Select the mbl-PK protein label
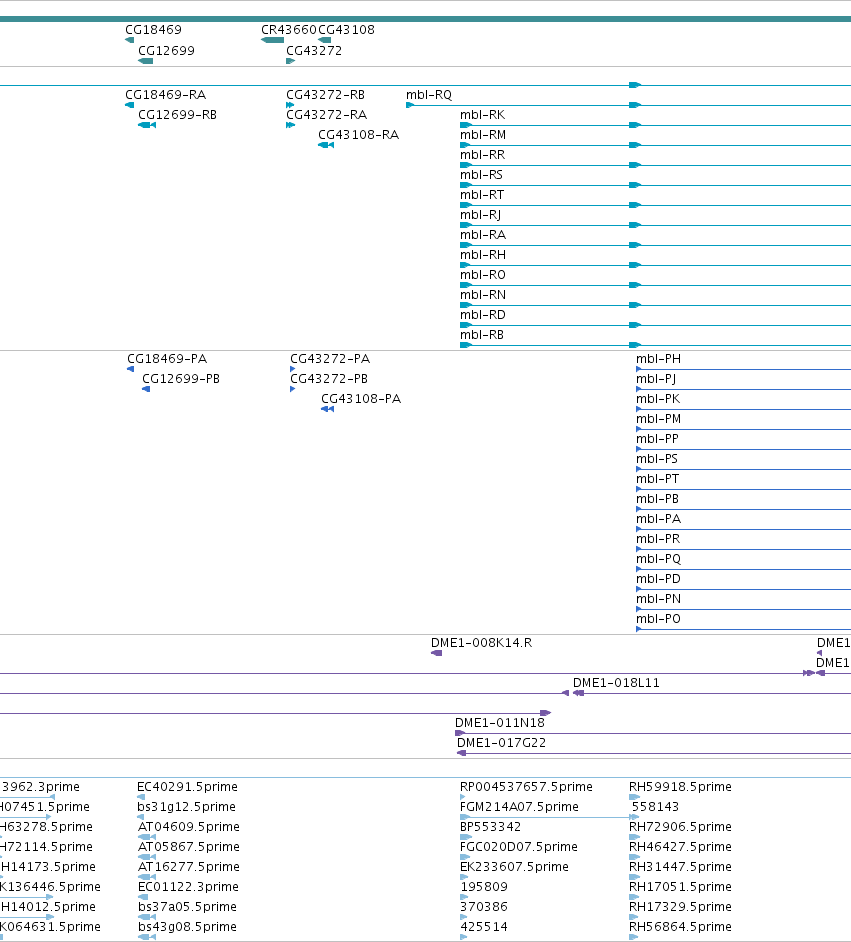Image resolution: width=851 pixels, height=942 pixels. [658, 398]
